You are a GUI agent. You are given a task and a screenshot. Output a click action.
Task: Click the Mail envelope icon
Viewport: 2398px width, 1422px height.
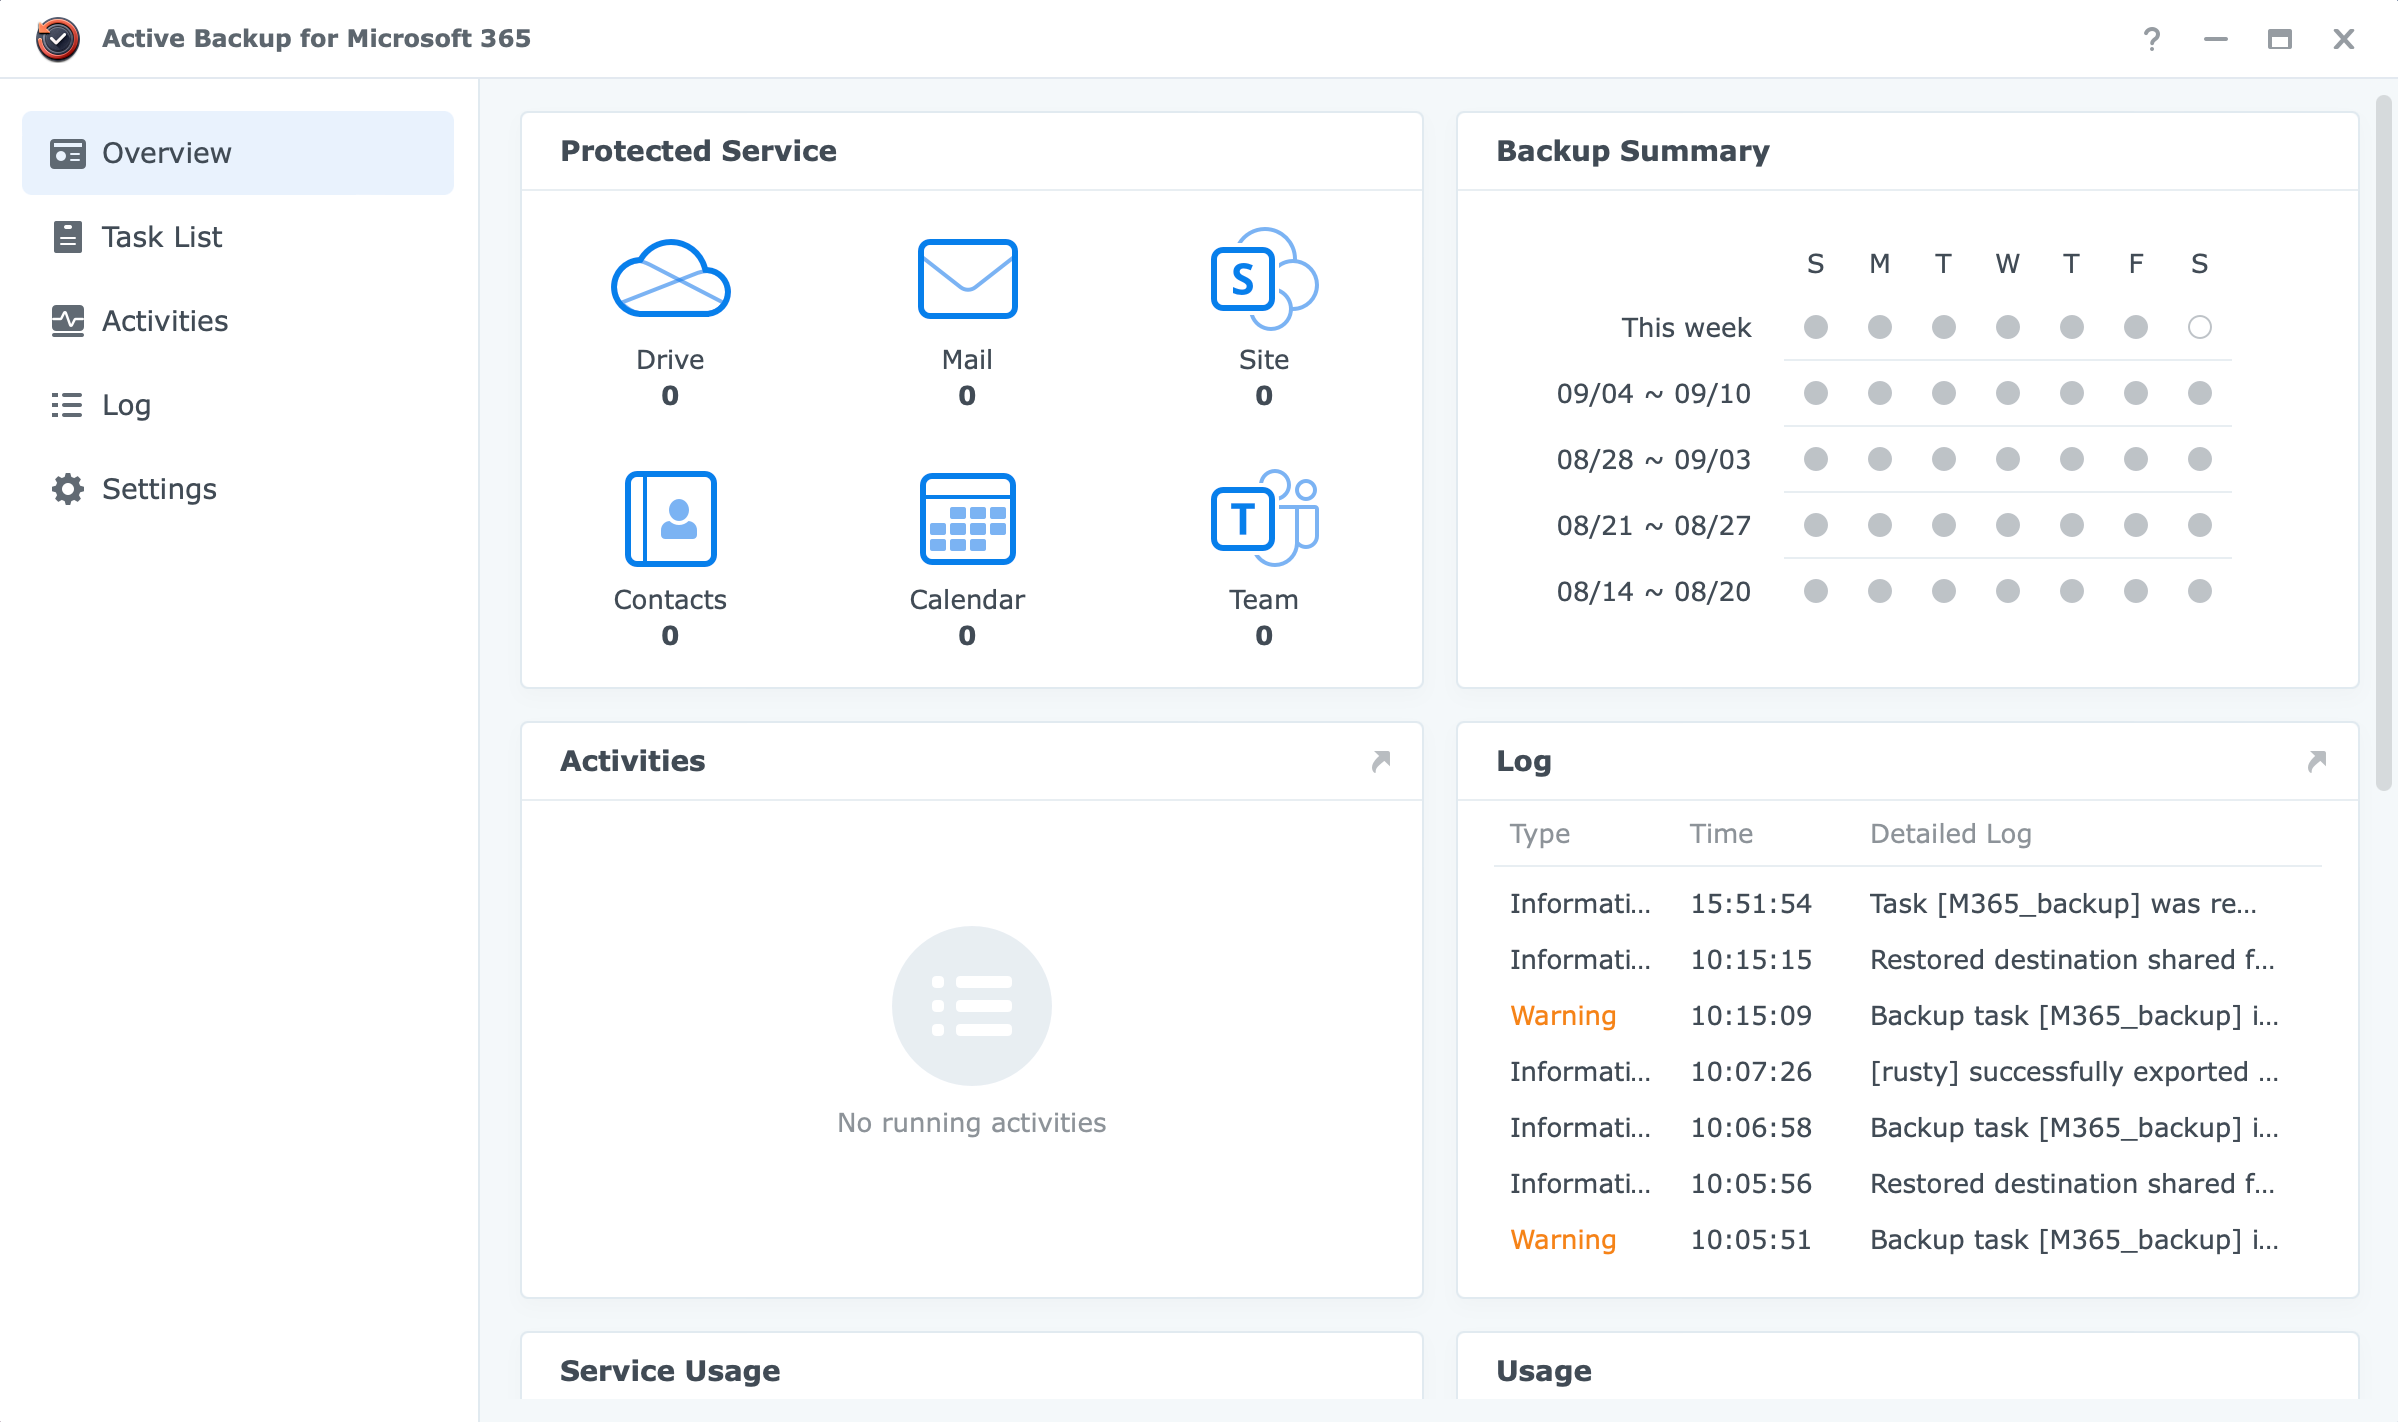(x=967, y=279)
